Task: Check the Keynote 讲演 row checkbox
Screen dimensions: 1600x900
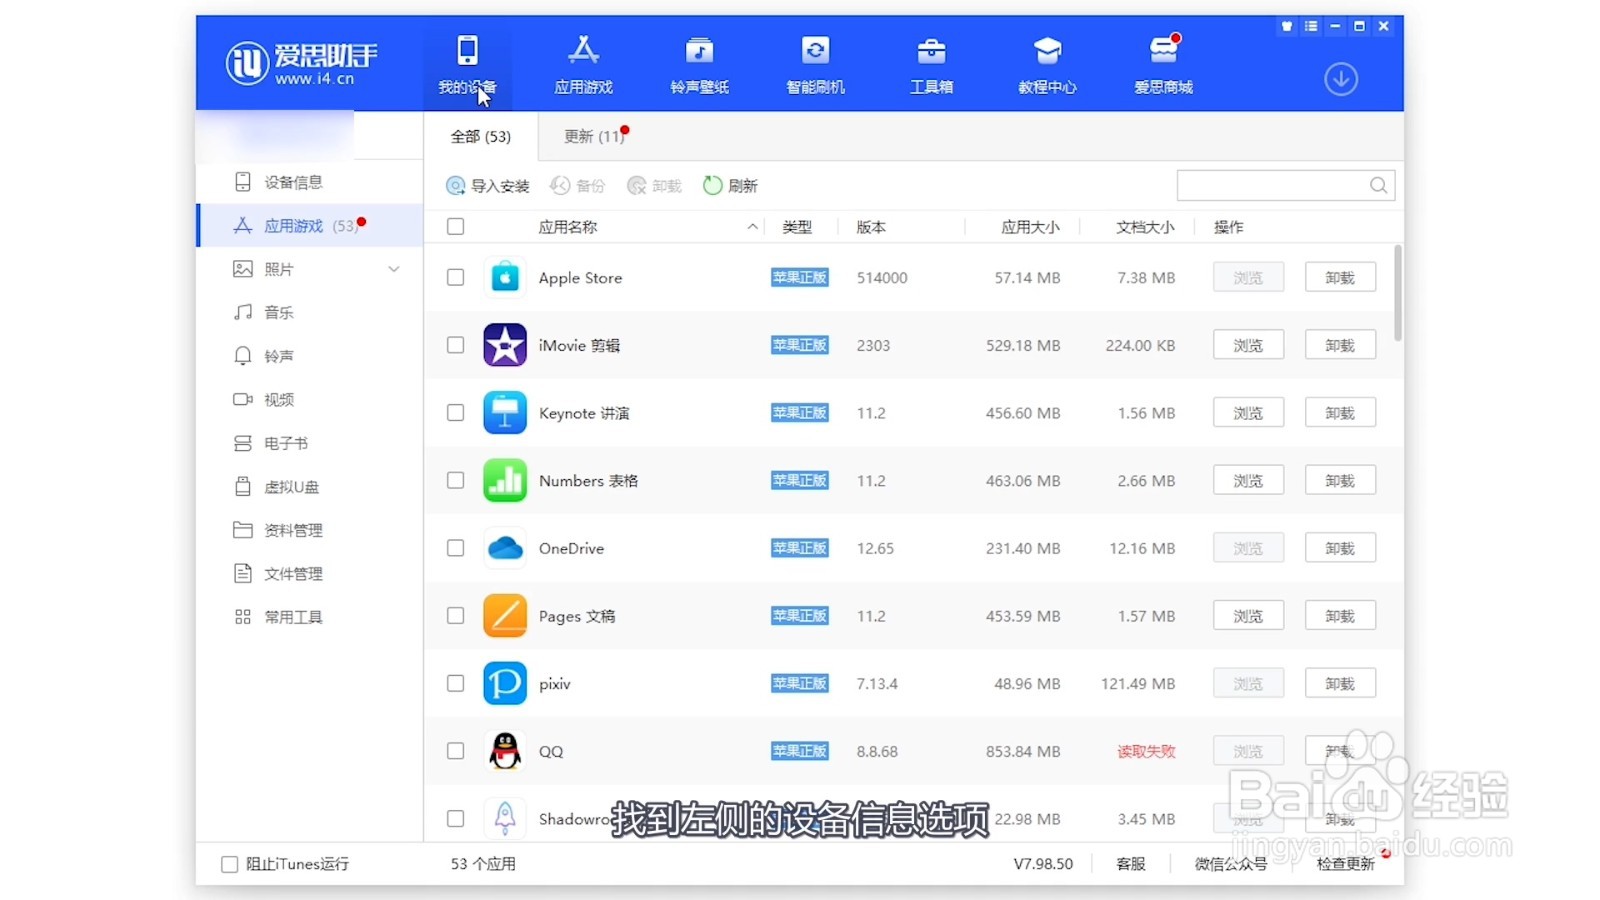Action: (x=455, y=413)
